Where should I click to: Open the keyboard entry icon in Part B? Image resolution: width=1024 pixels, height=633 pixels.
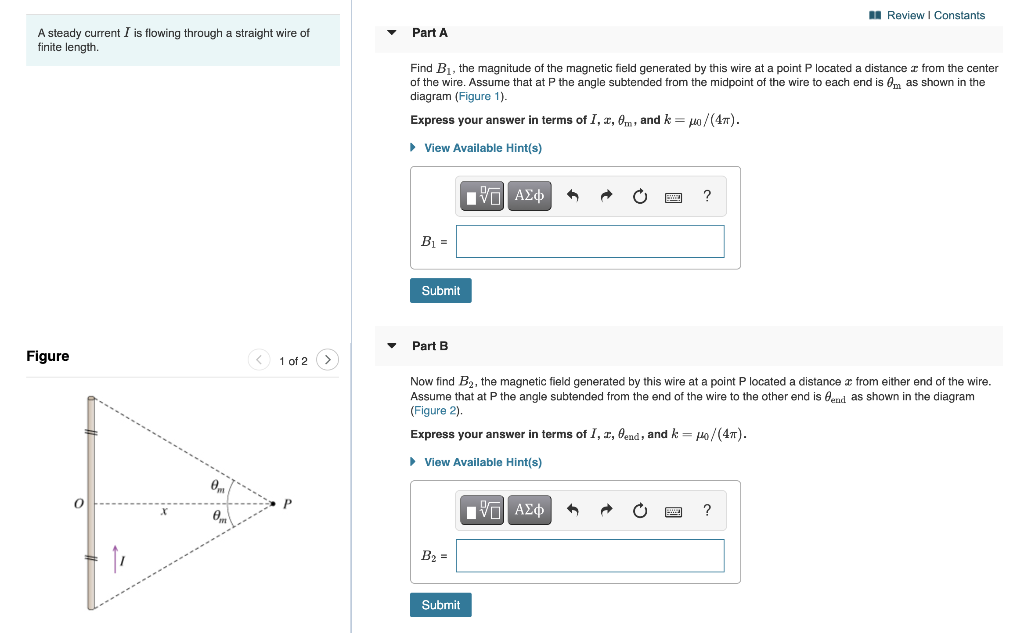pyautogui.click(x=673, y=510)
